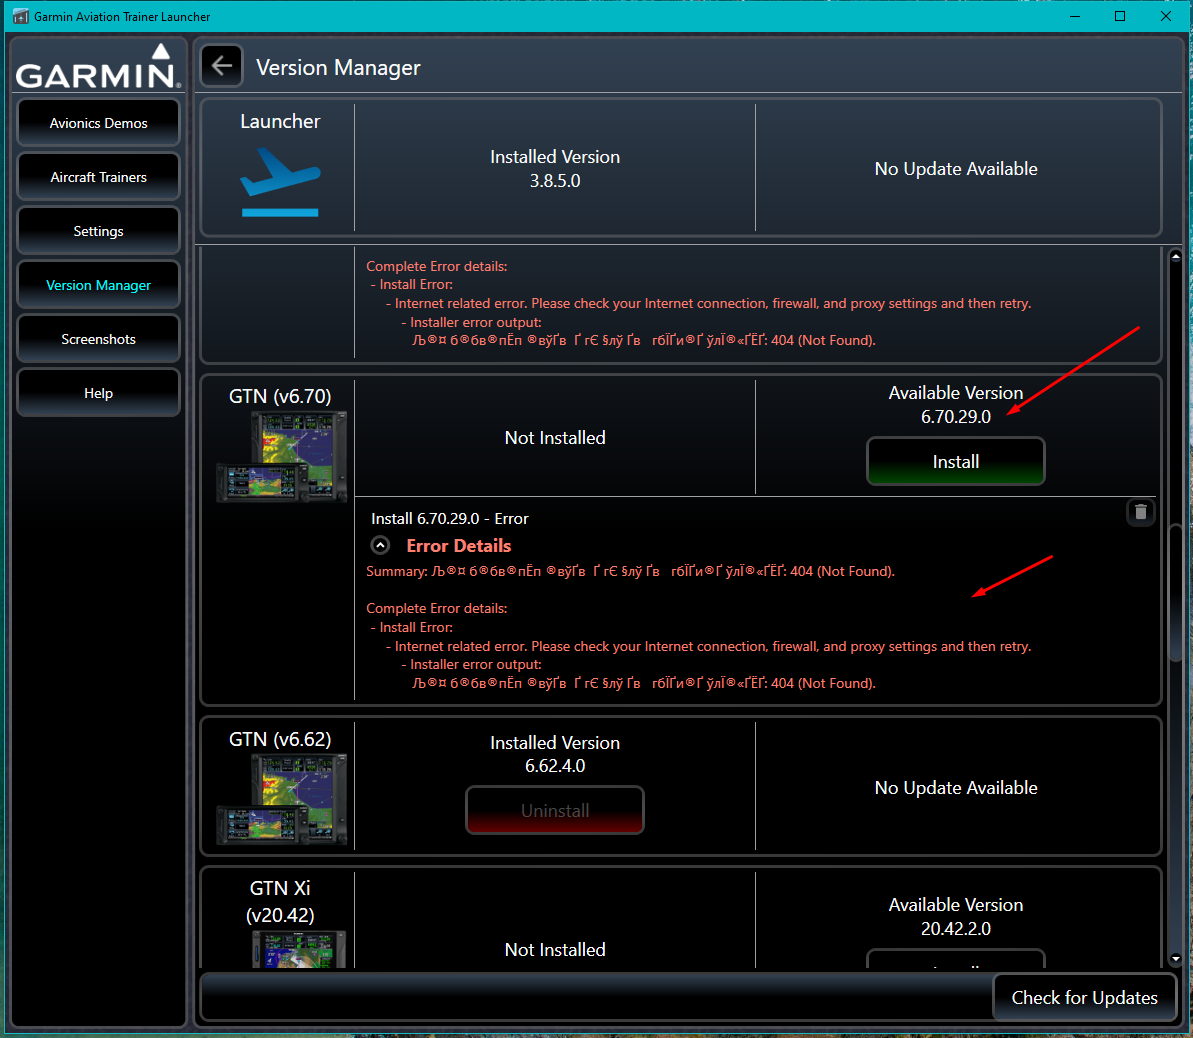This screenshot has height=1038, width=1193.
Task: Open the Aircraft Trainers page
Action: pos(98,177)
